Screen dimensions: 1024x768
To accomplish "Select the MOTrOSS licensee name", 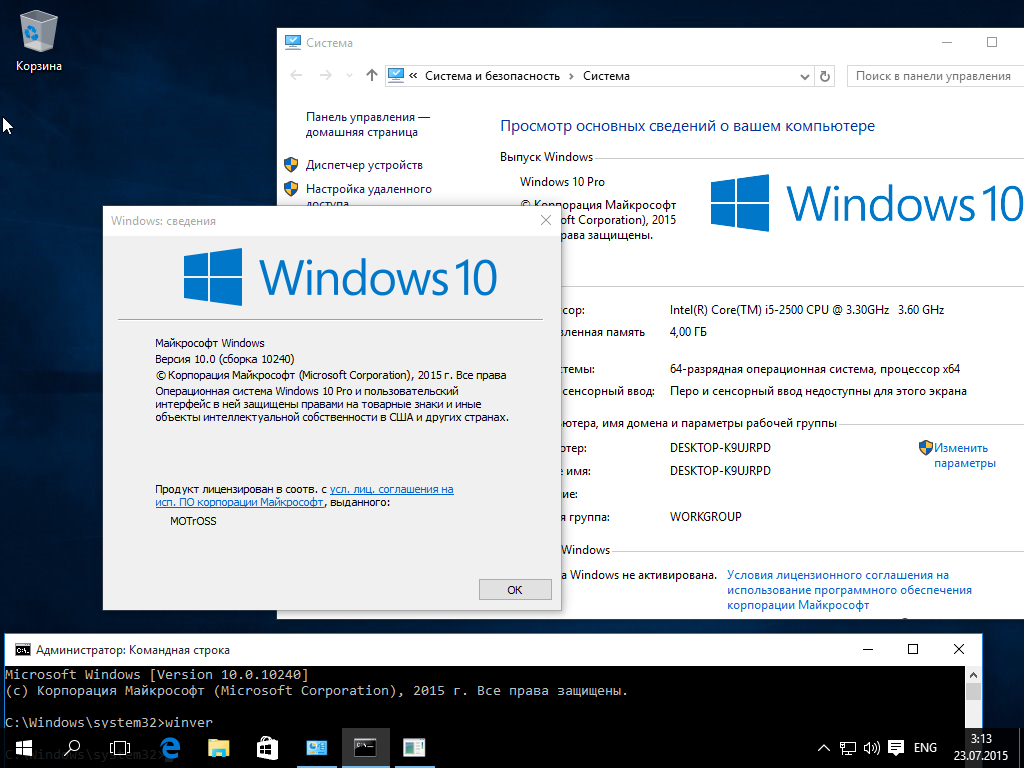I will pos(193,521).
